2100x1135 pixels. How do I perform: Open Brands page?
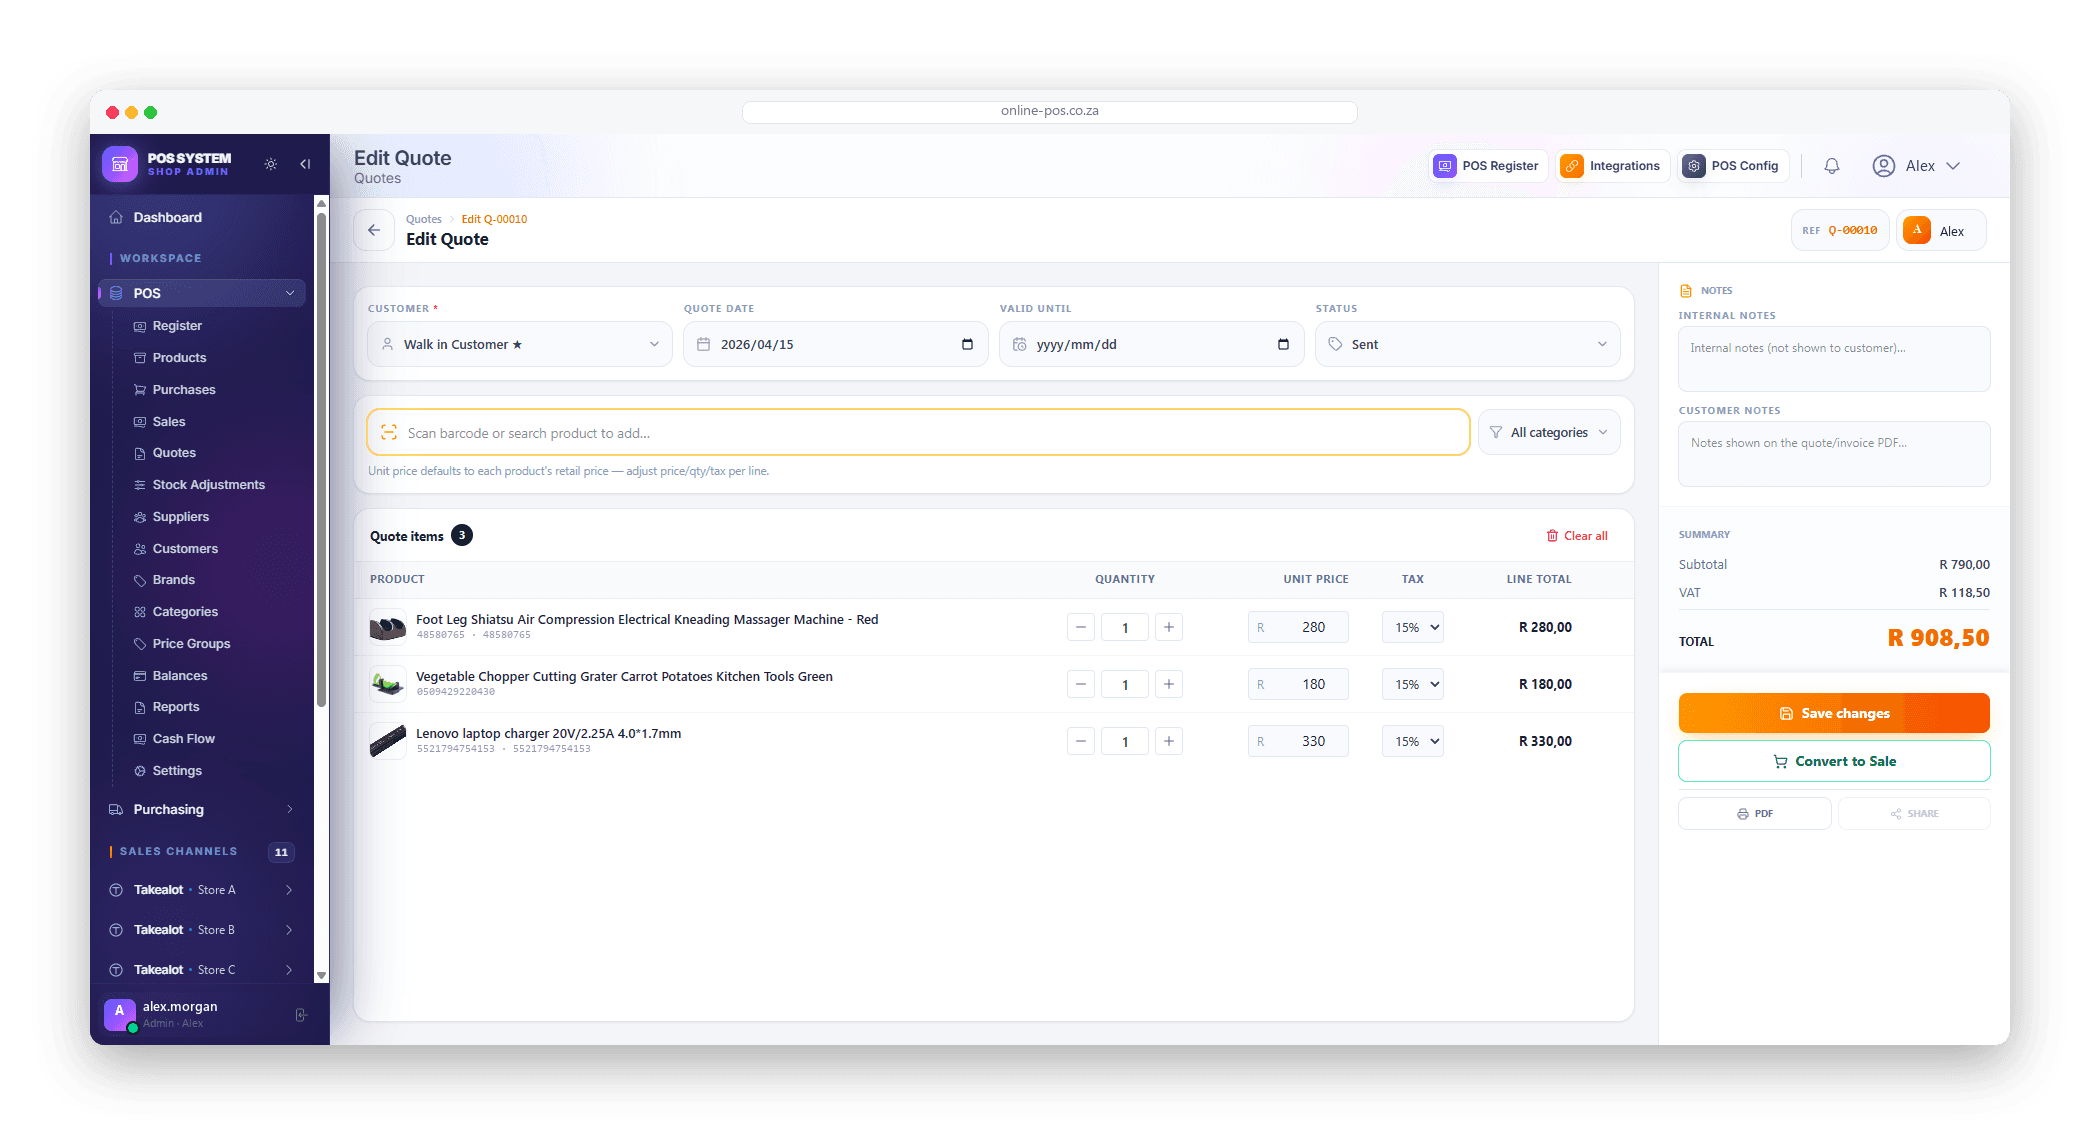173,580
